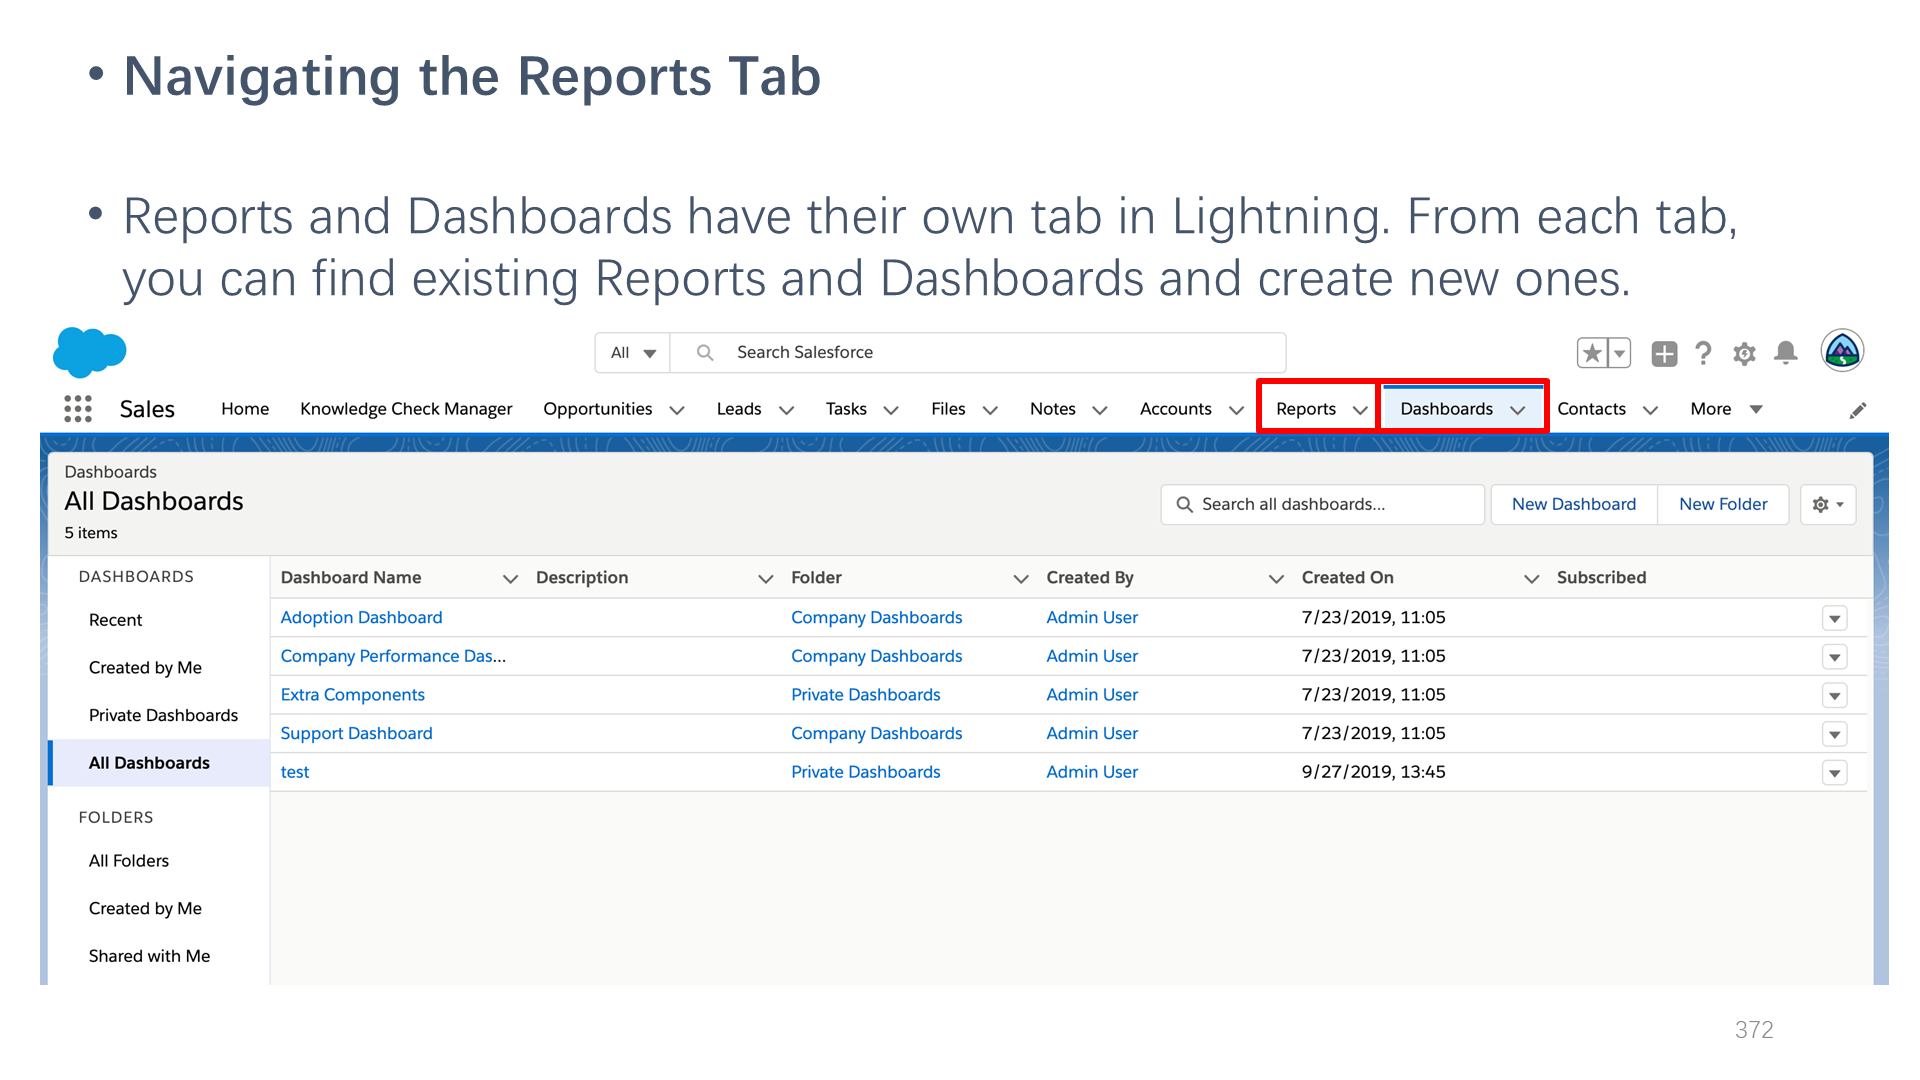Click the New Dashboard button
The width and height of the screenshot is (1920, 1080).
[x=1574, y=505]
